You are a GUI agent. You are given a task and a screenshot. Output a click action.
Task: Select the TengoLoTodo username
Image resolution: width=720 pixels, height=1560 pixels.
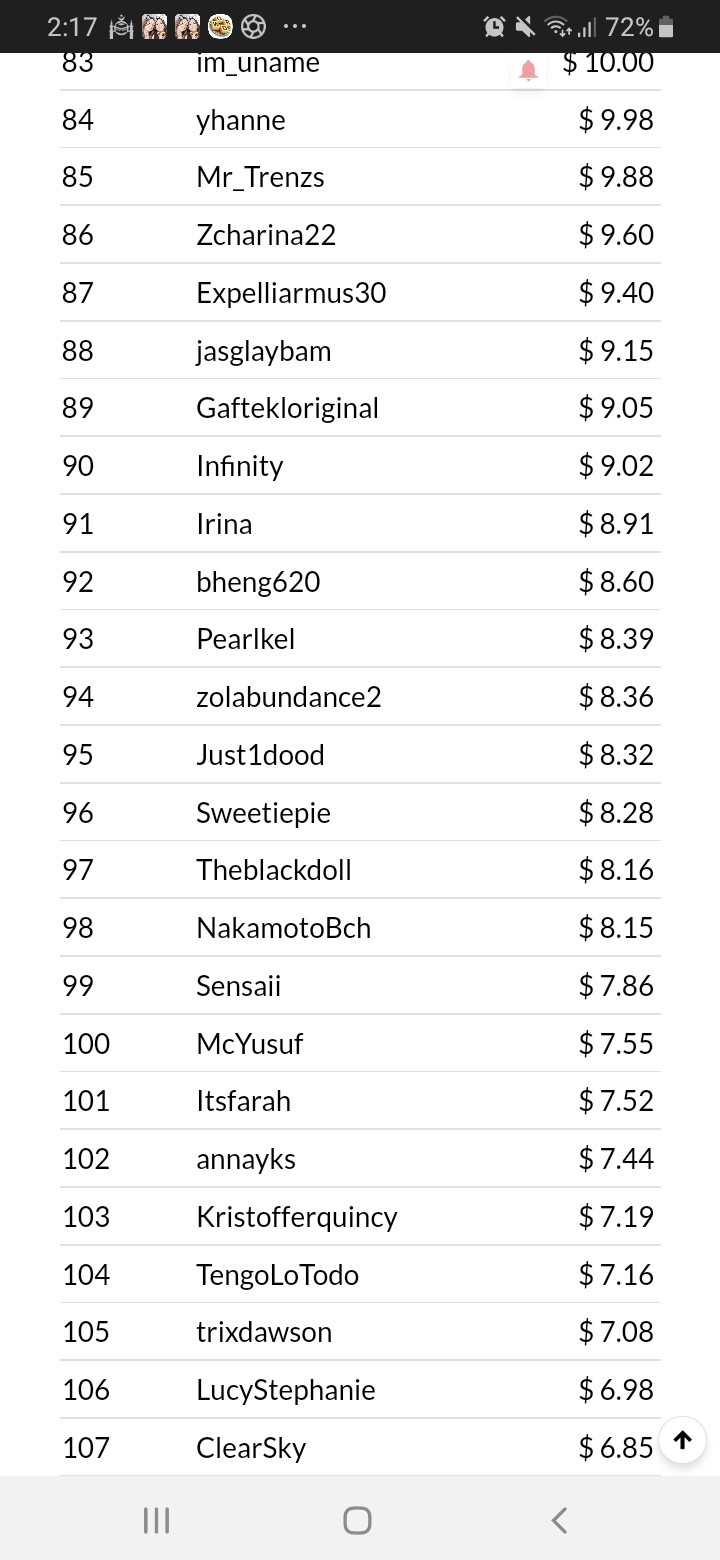277,1275
